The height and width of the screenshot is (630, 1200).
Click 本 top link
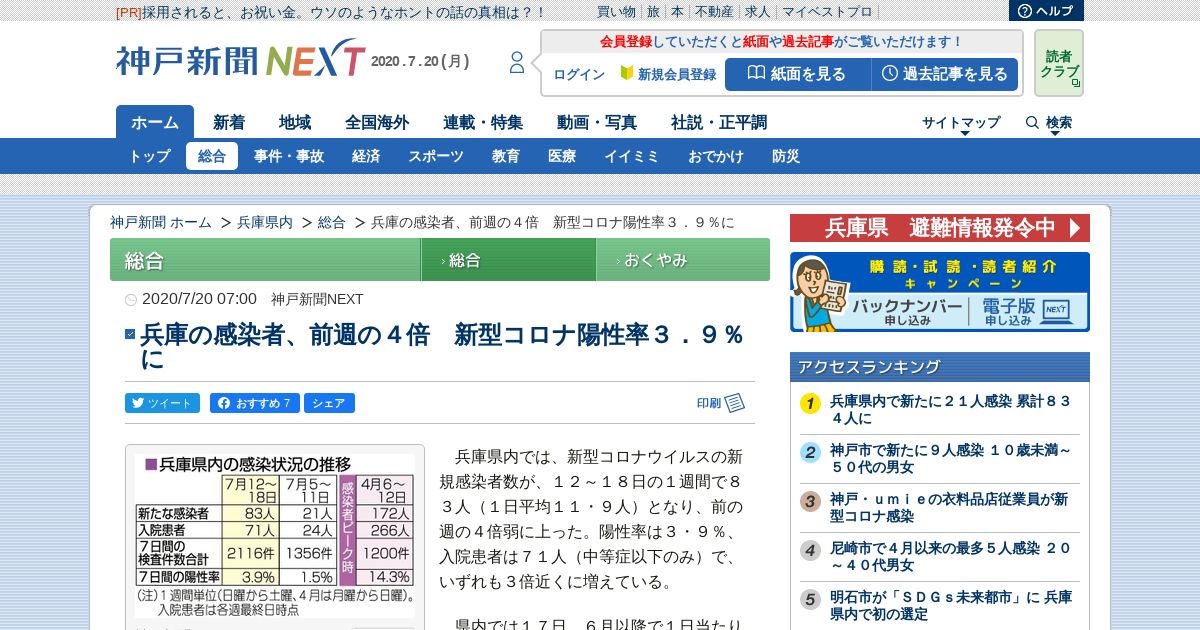[677, 12]
